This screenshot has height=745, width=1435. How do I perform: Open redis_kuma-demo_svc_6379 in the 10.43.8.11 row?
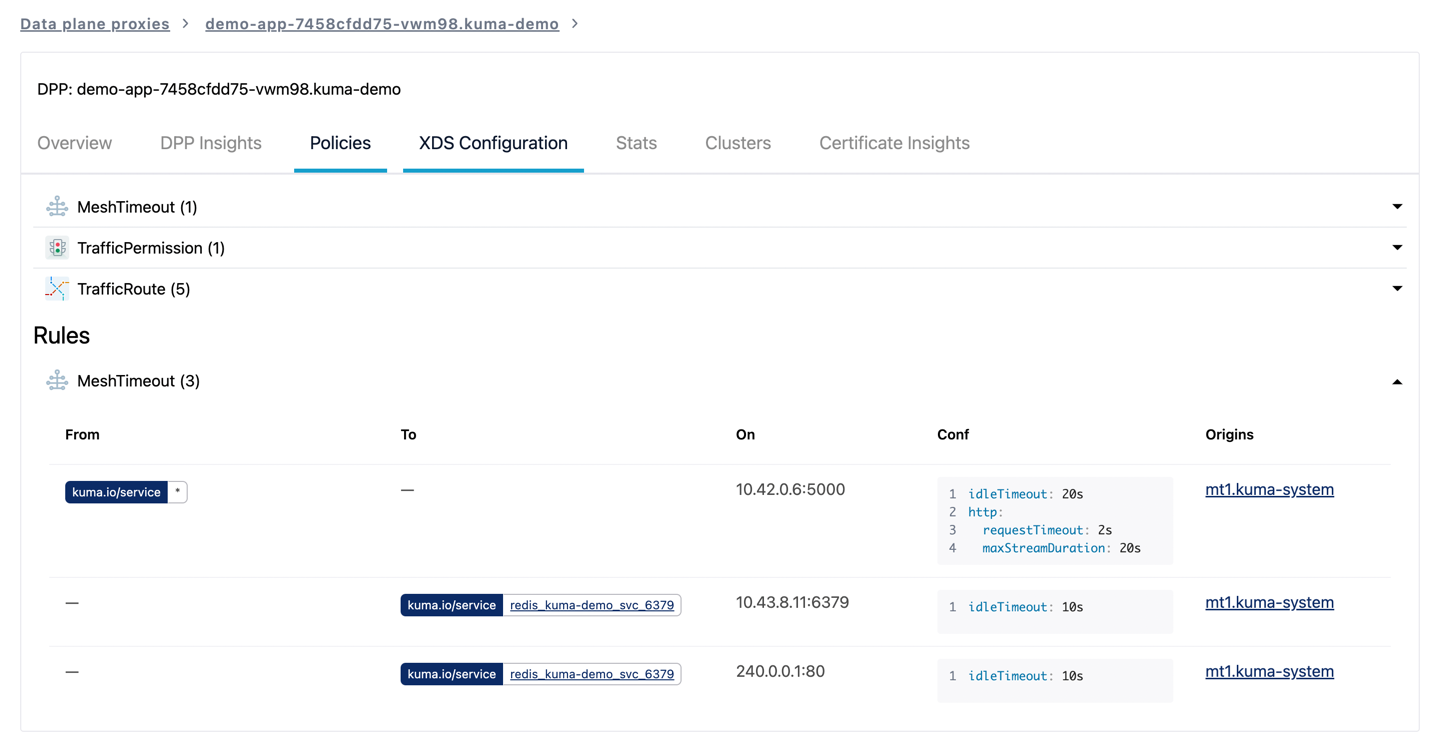592,605
